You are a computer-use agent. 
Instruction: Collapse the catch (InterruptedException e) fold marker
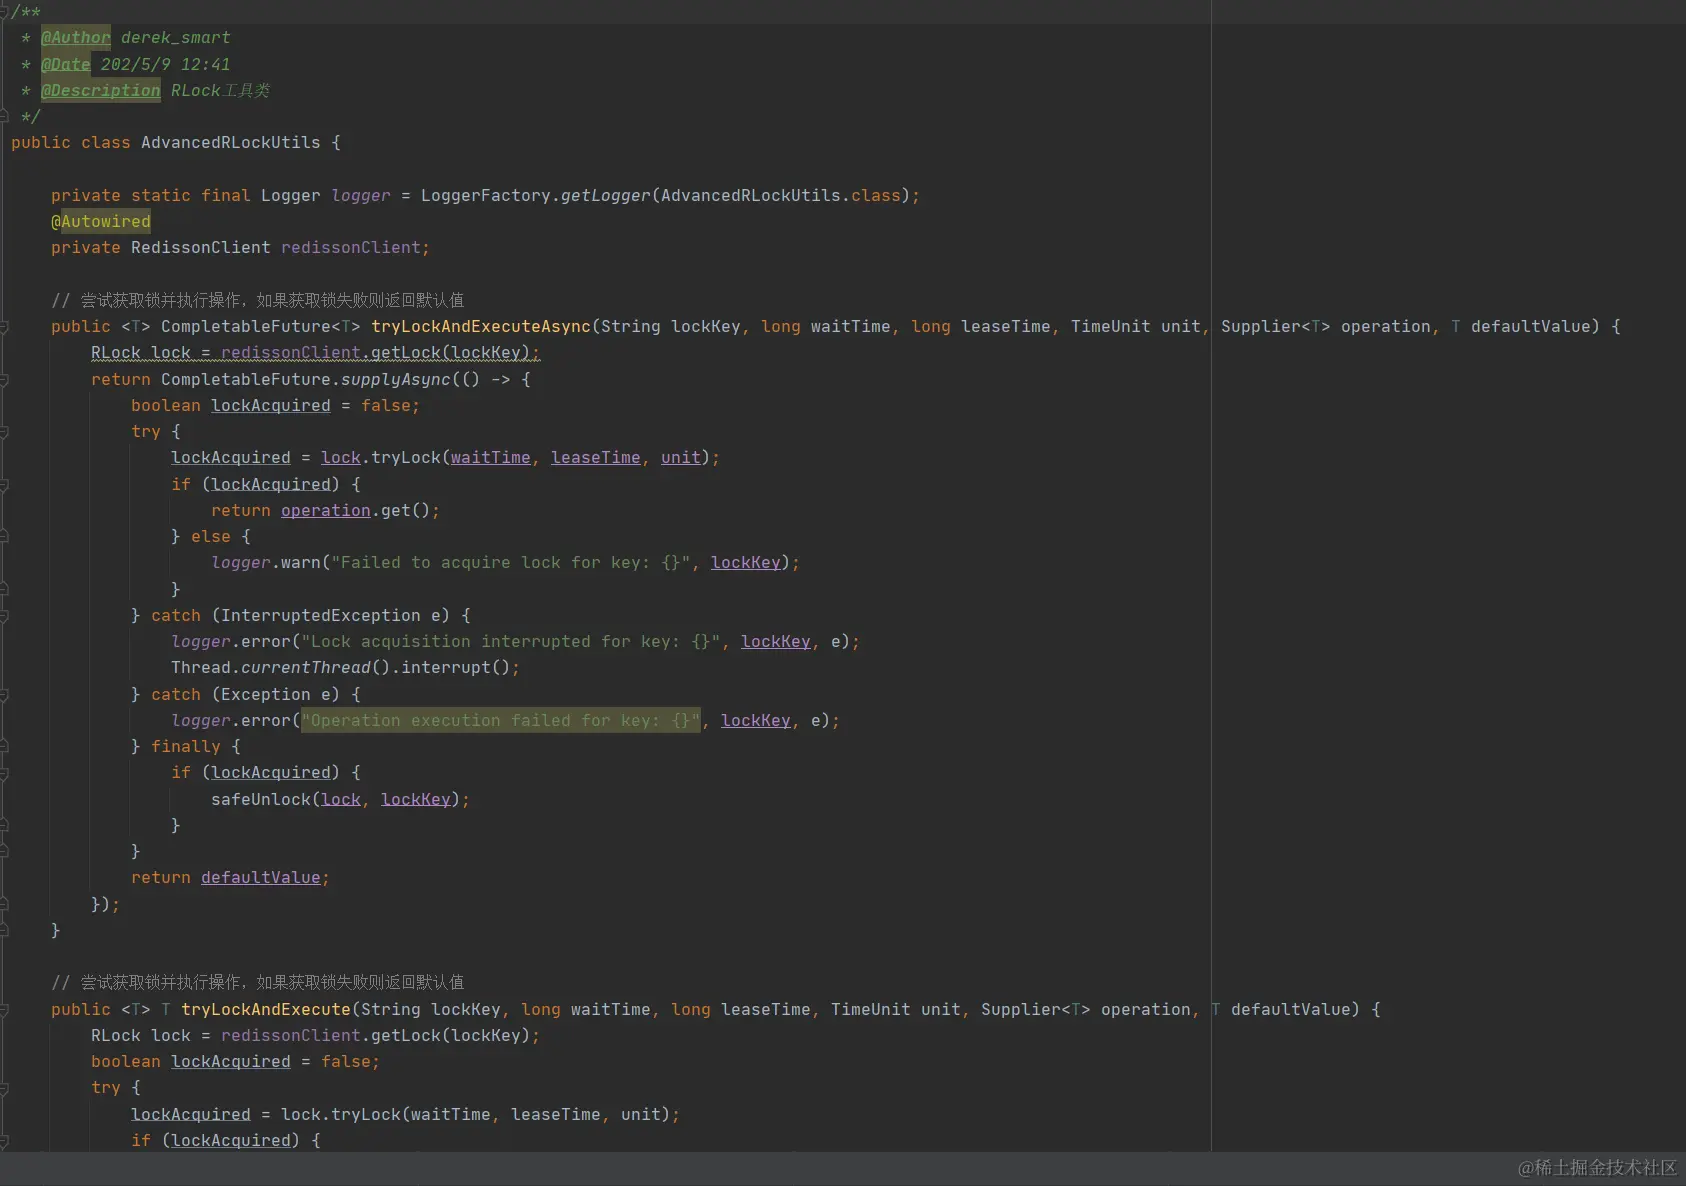pyautogui.click(x=4, y=616)
